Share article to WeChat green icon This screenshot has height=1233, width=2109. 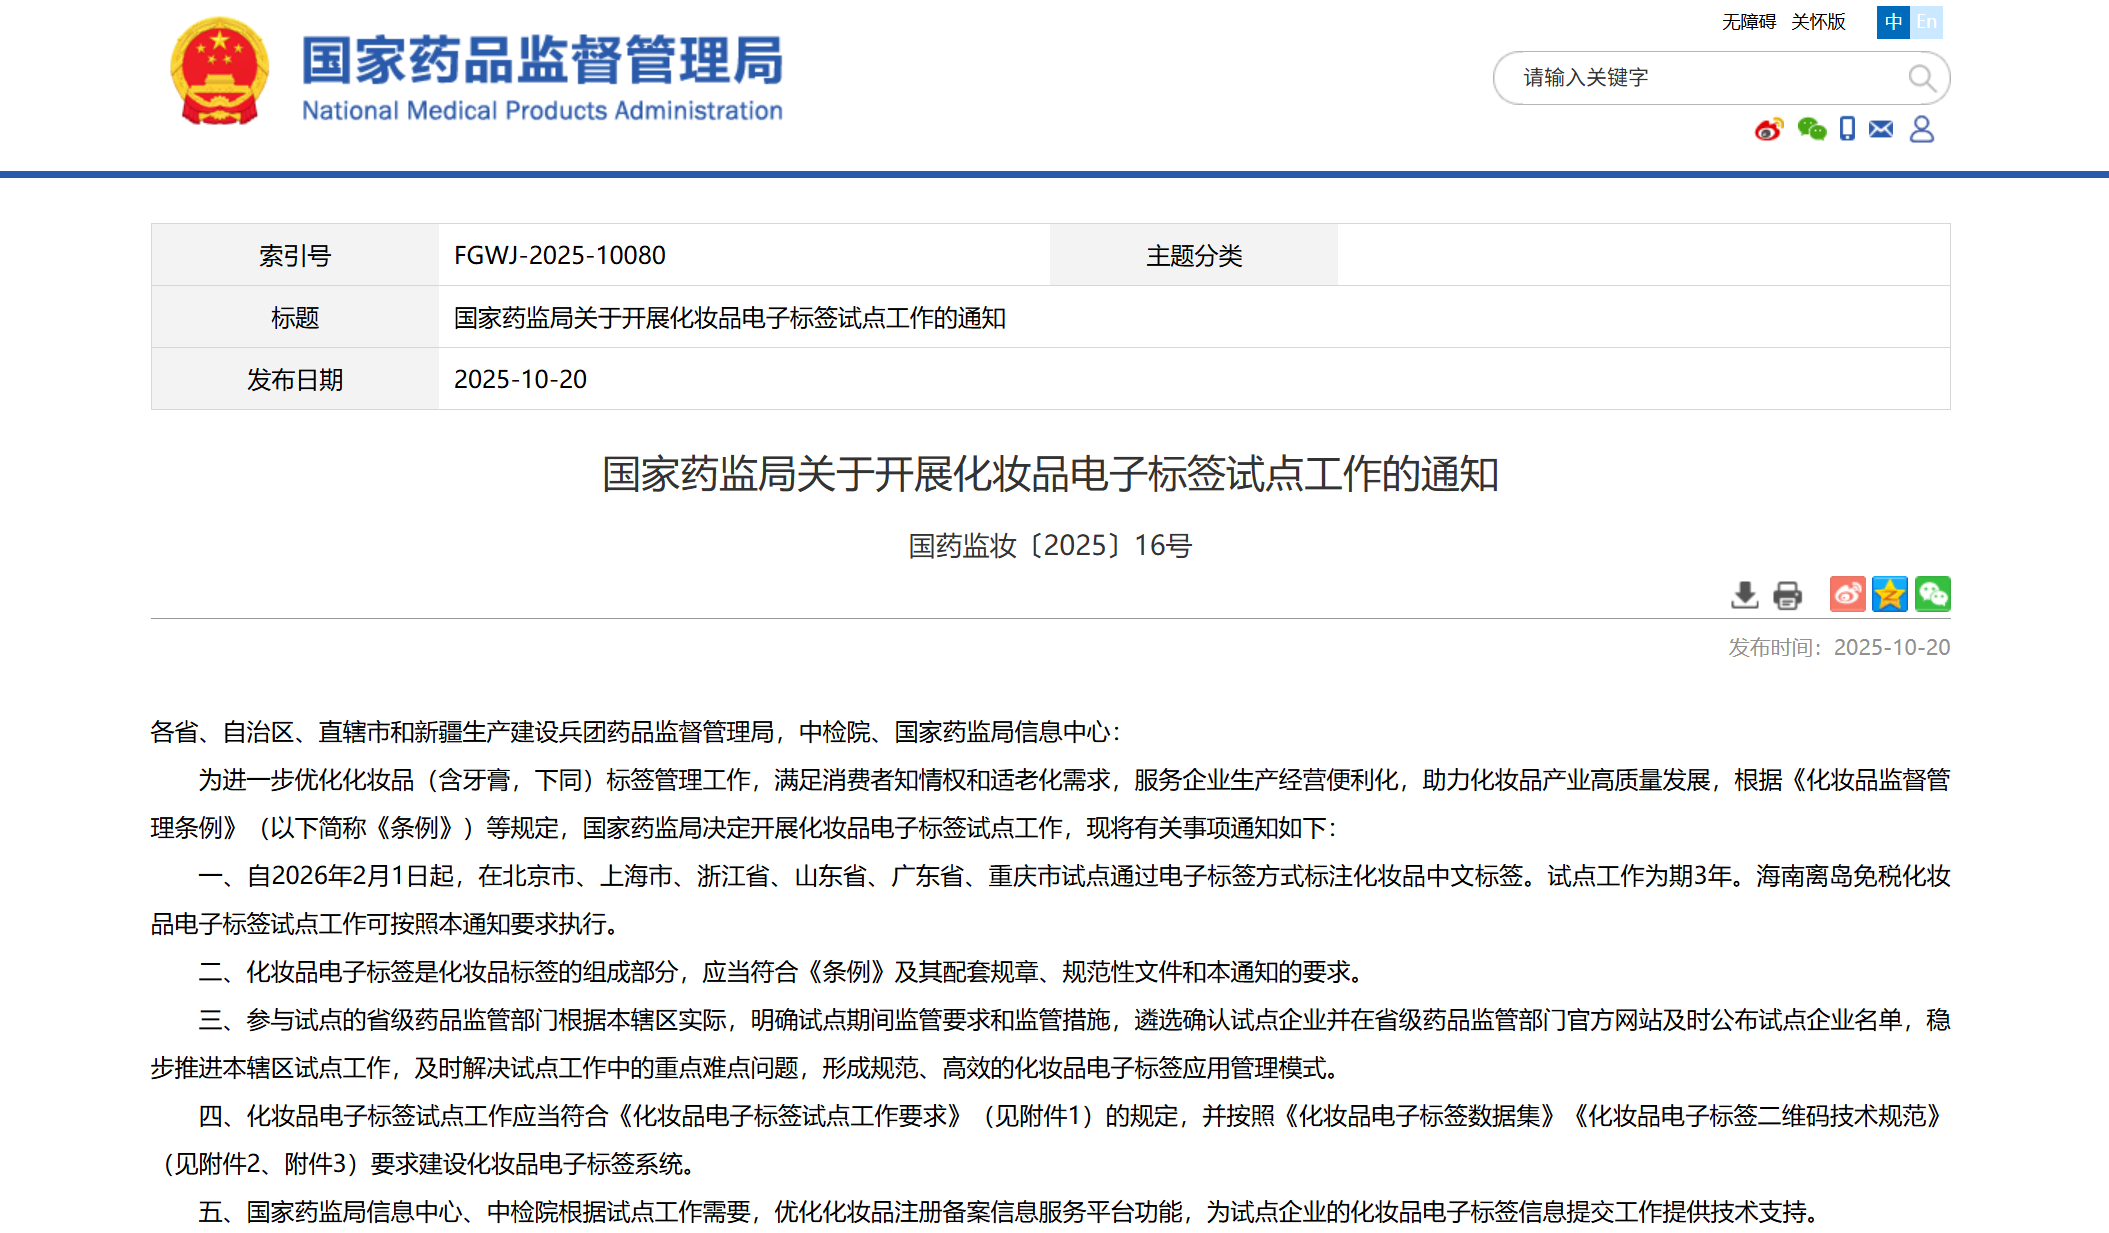pos(1933,594)
